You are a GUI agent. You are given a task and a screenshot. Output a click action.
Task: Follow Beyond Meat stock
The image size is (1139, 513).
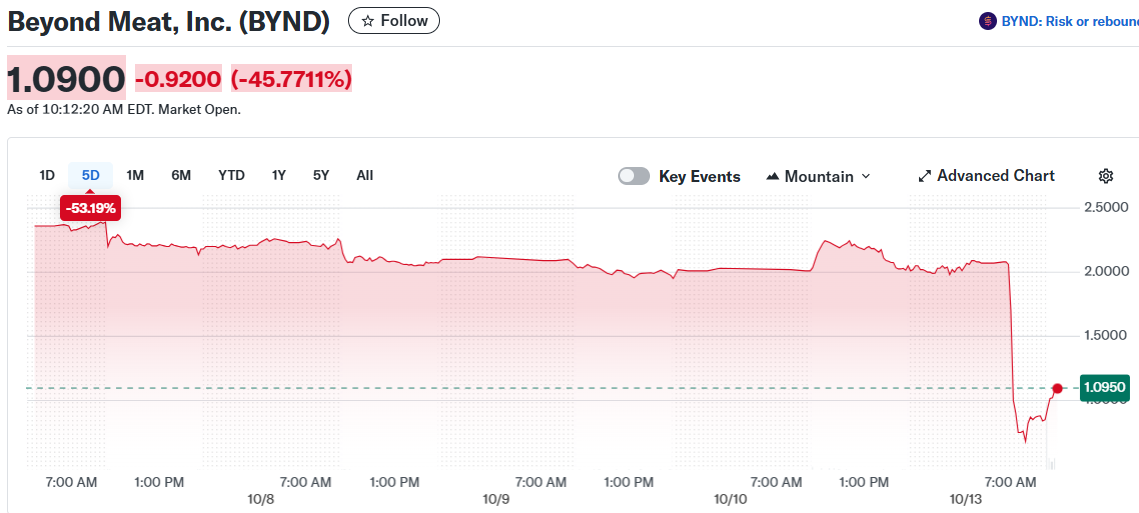[x=394, y=20]
